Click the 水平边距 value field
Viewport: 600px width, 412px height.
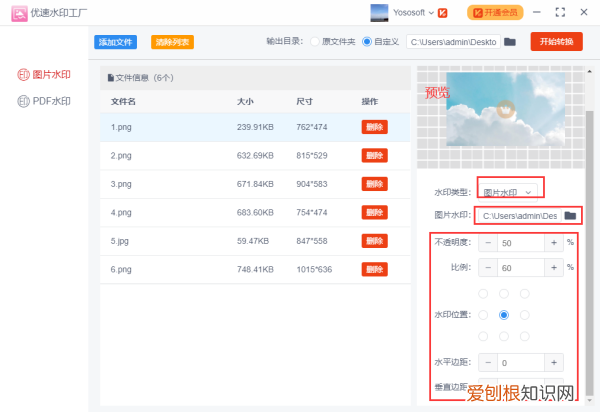click(x=521, y=363)
